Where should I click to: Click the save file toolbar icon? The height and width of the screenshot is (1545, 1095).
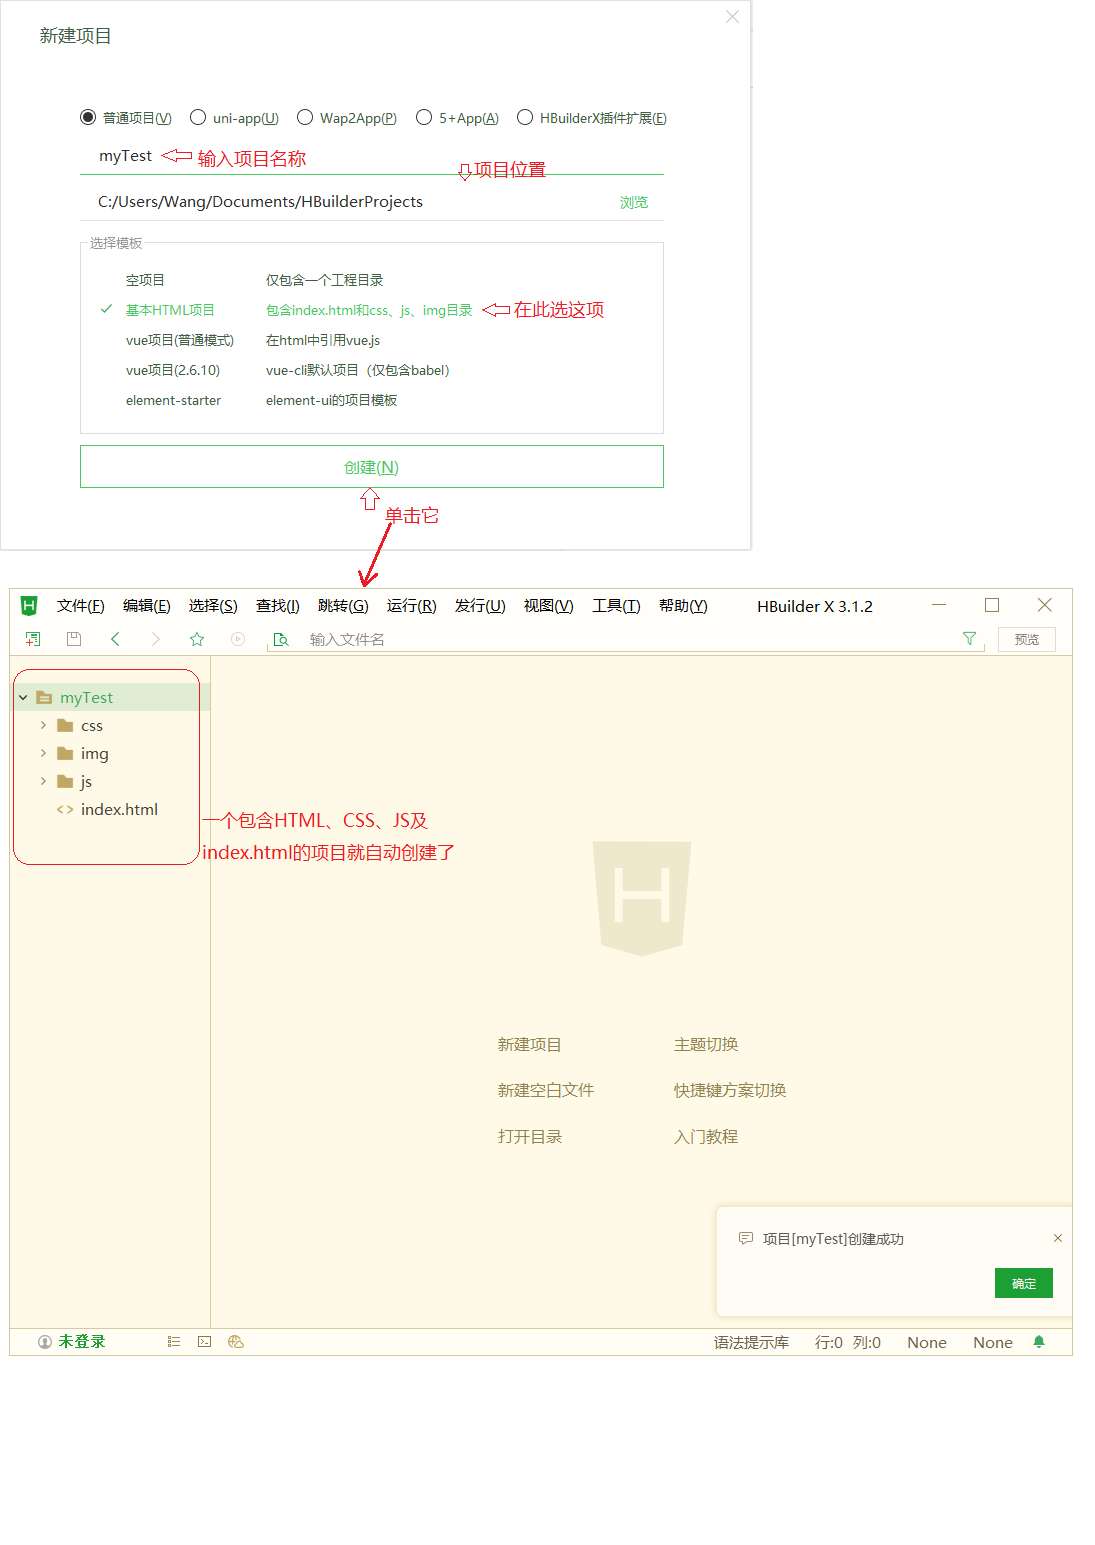click(x=73, y=639)
